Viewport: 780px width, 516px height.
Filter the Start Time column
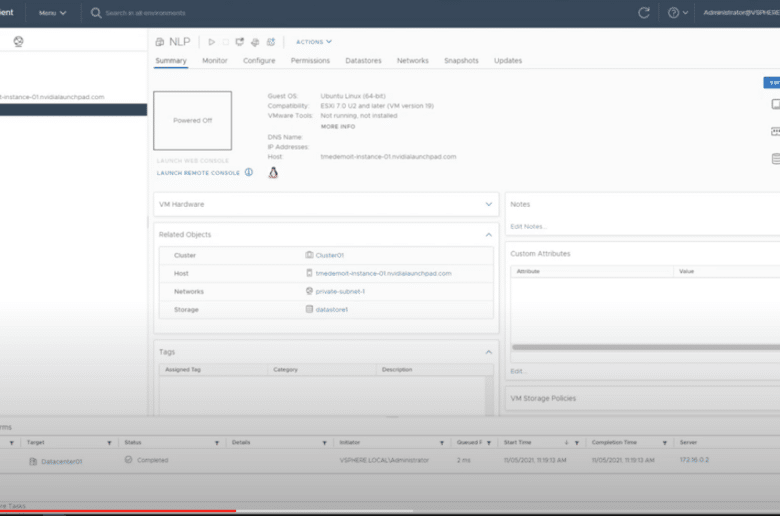click(x=577, y=442)
